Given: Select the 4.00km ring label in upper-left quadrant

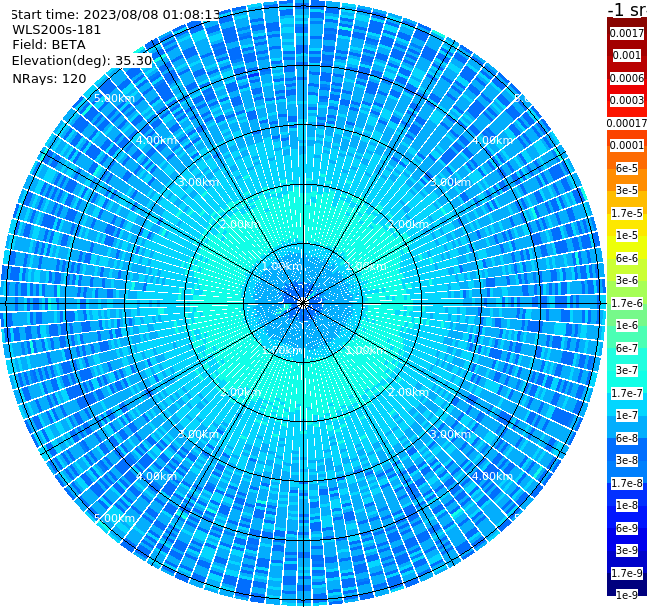Looking at the screenshot, I should [156, 140].
